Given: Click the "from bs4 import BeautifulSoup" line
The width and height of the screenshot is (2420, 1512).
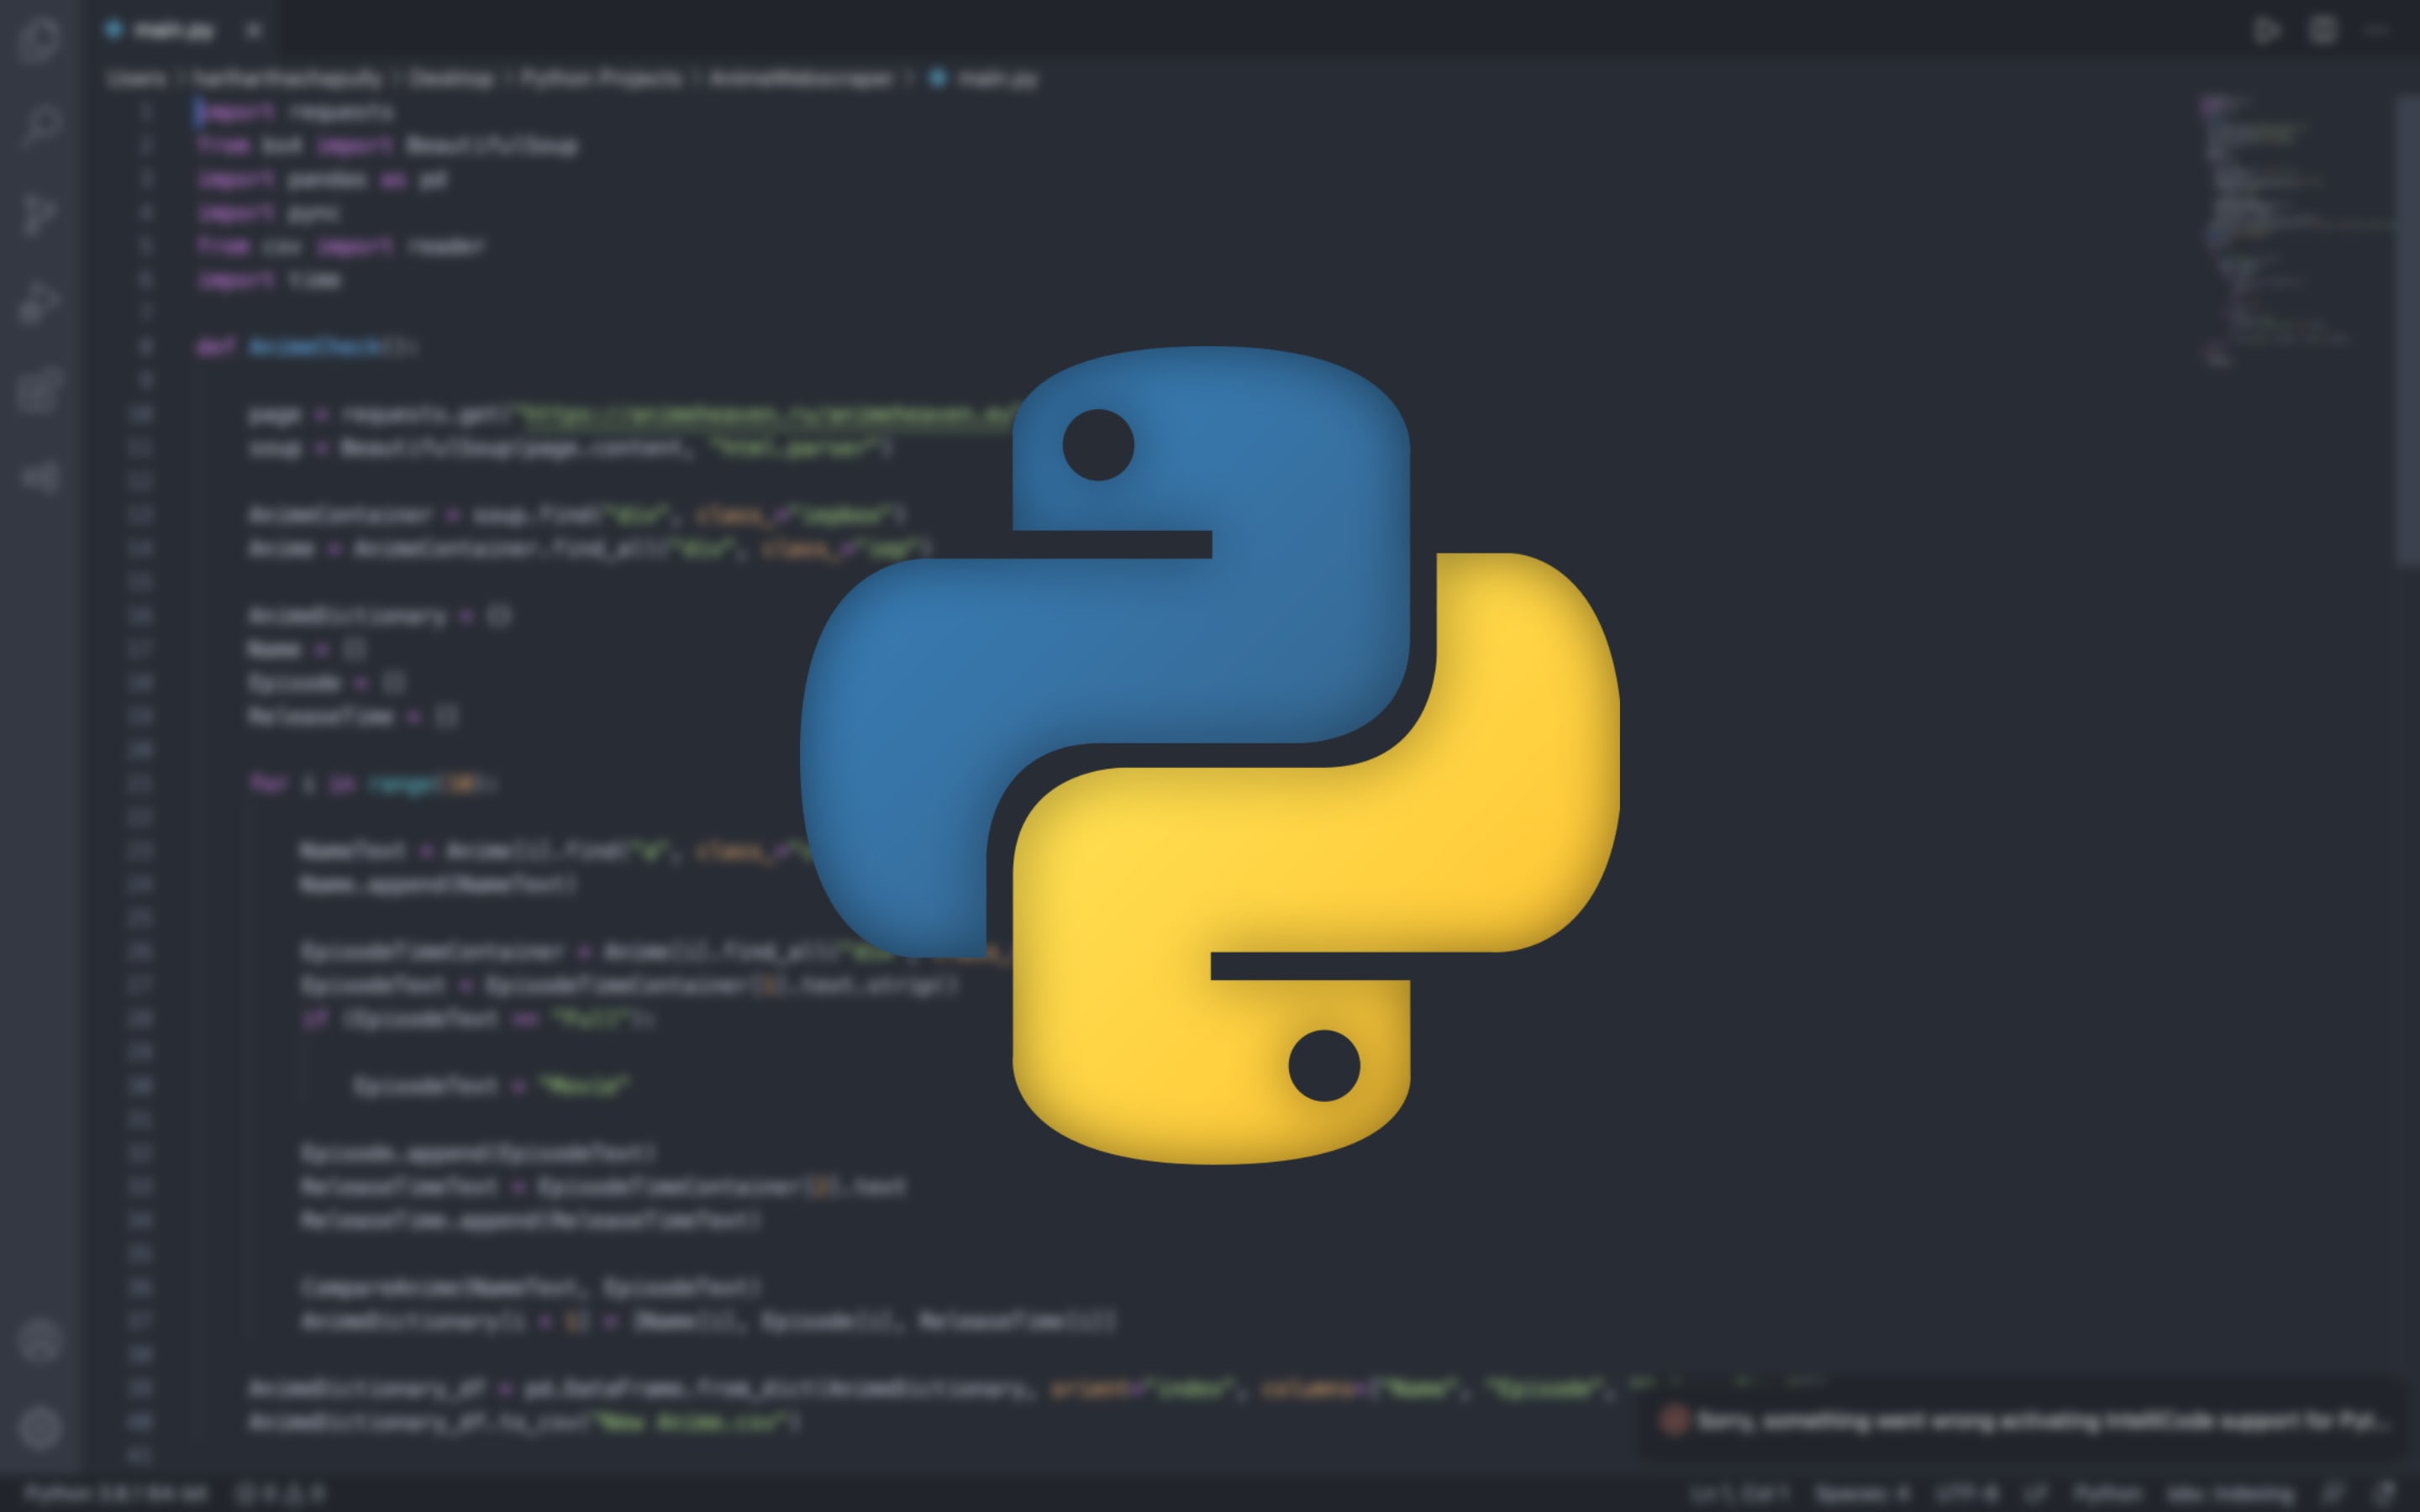Looking at the screenshot, I should tap(387, 146).
